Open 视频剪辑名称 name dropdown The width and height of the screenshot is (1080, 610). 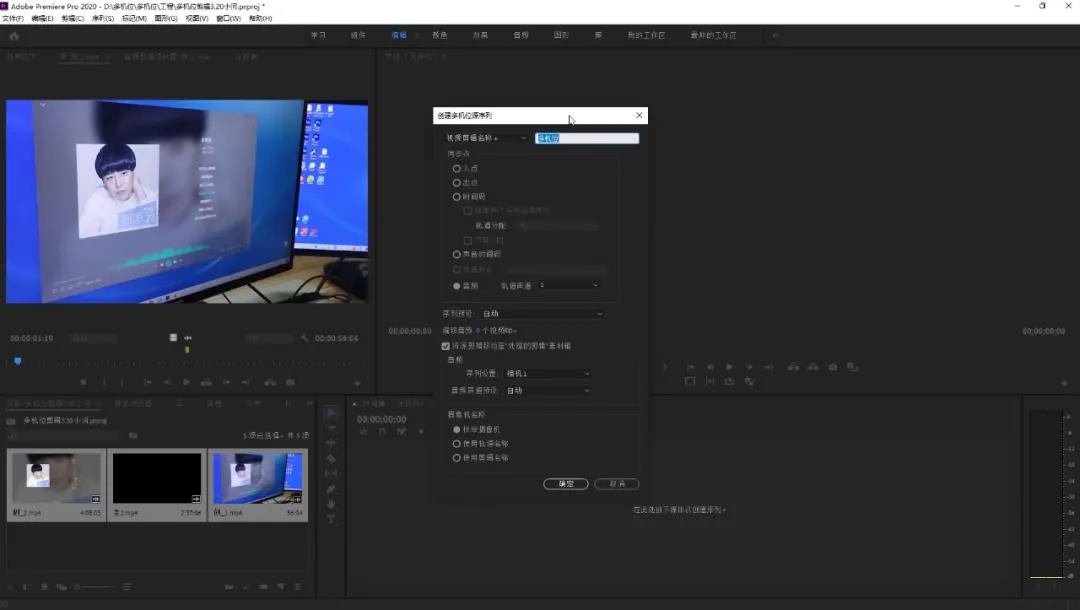486,138
